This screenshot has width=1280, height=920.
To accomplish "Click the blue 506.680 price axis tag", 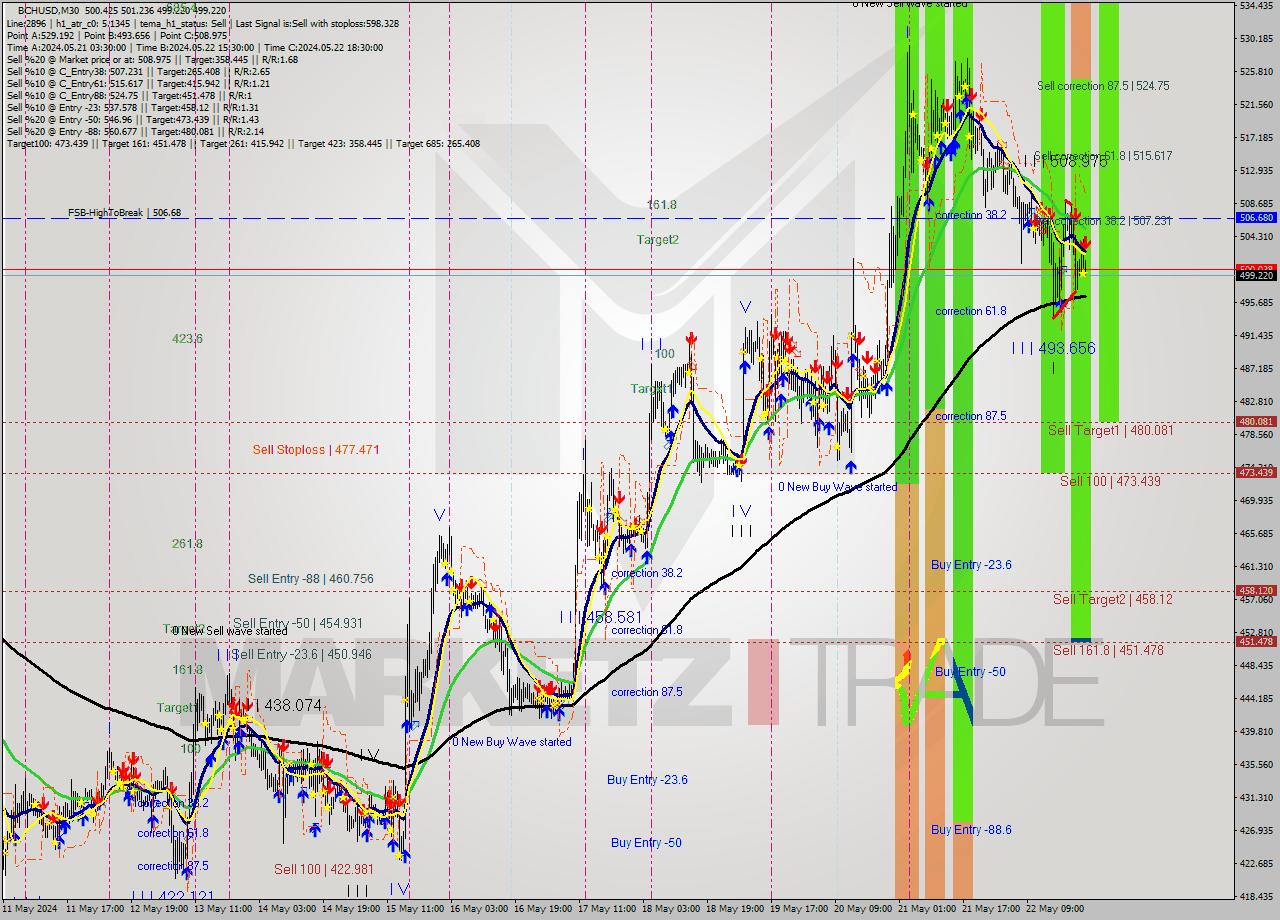I will pos(1256,217).
